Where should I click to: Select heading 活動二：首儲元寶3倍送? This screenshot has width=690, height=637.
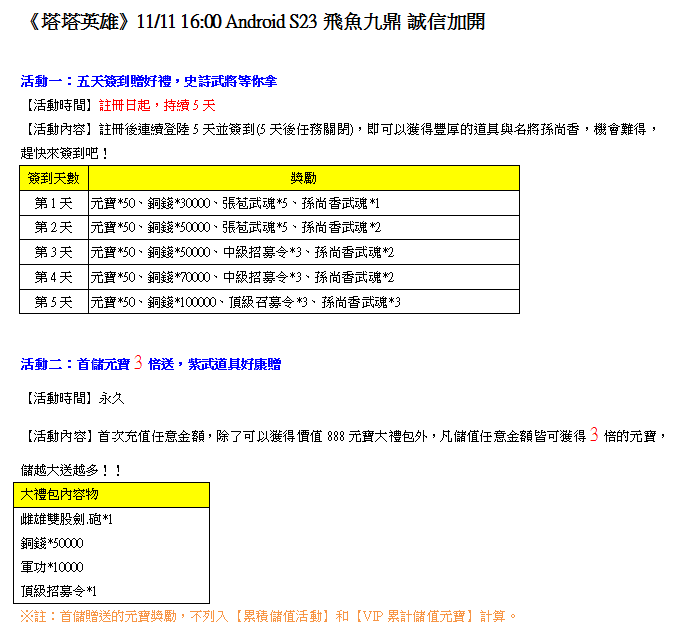tap(150, 364)
